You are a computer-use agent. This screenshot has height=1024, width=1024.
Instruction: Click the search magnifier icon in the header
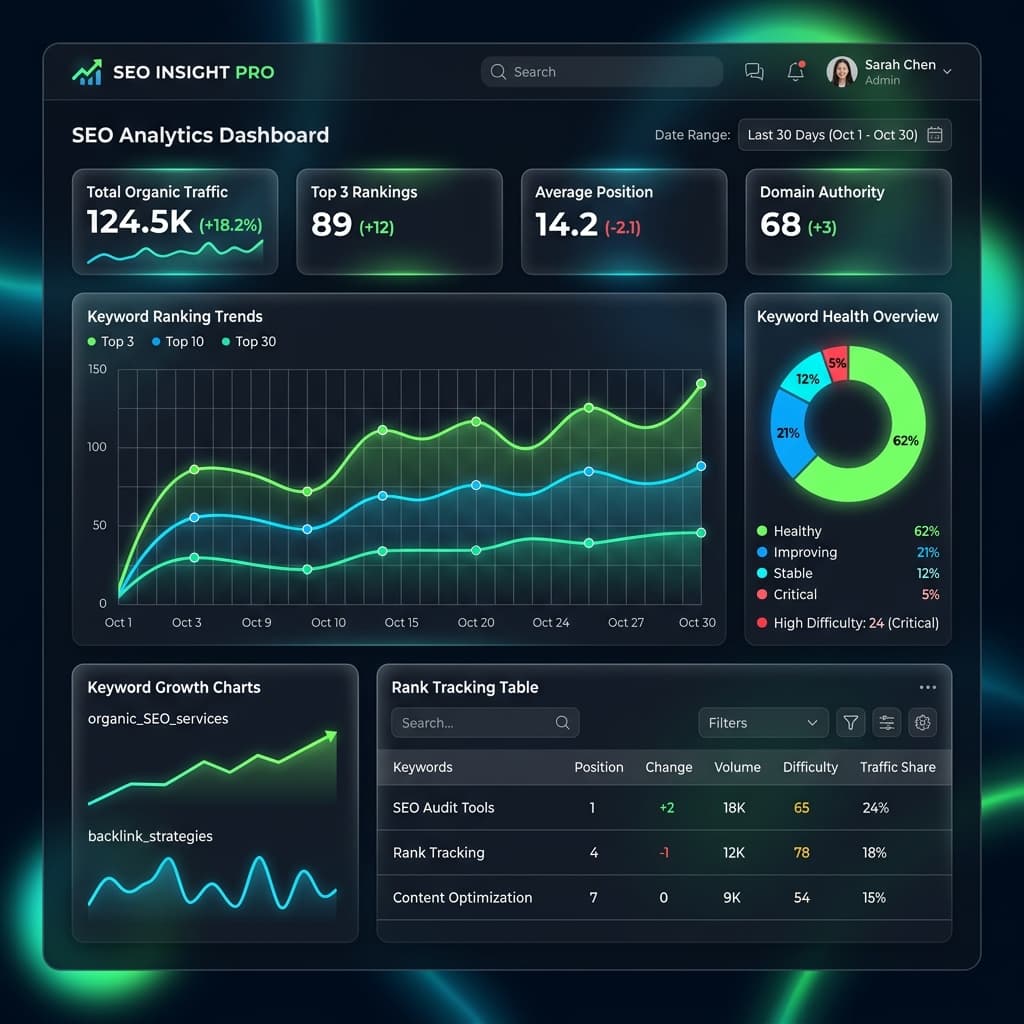tap(497, 71)
